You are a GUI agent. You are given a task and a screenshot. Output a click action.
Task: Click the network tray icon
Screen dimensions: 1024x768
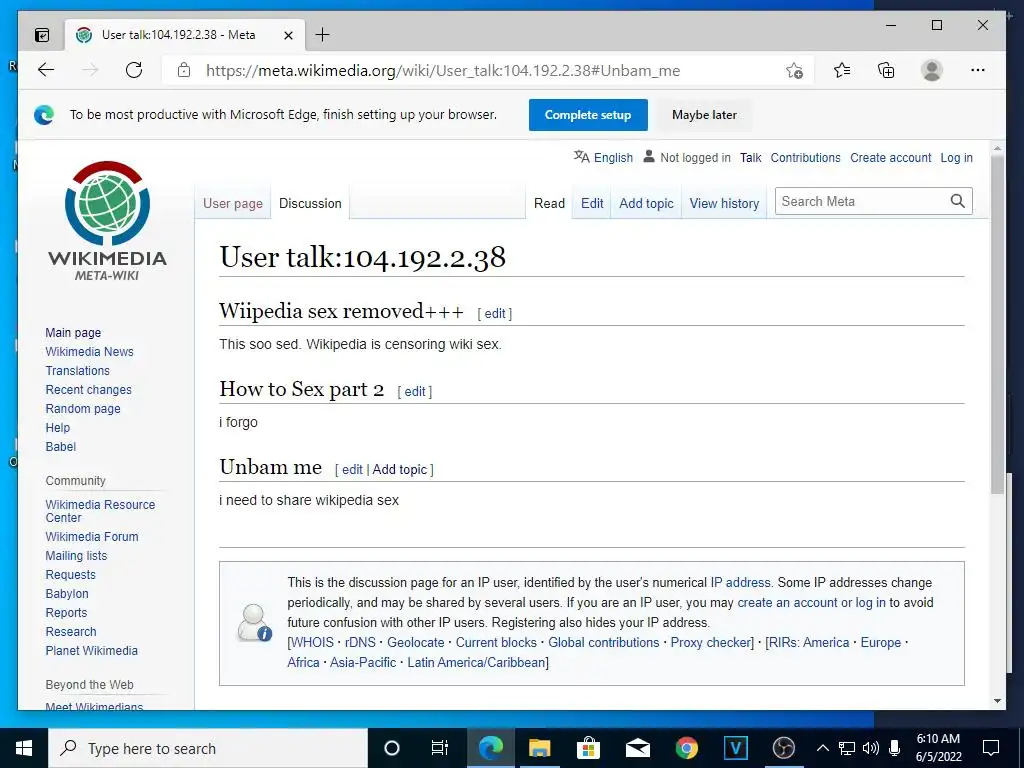[x=847, y=748]
